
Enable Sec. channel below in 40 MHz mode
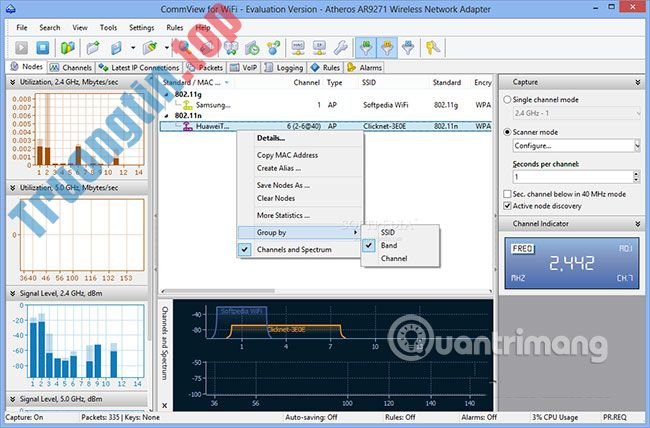point(508,193)
